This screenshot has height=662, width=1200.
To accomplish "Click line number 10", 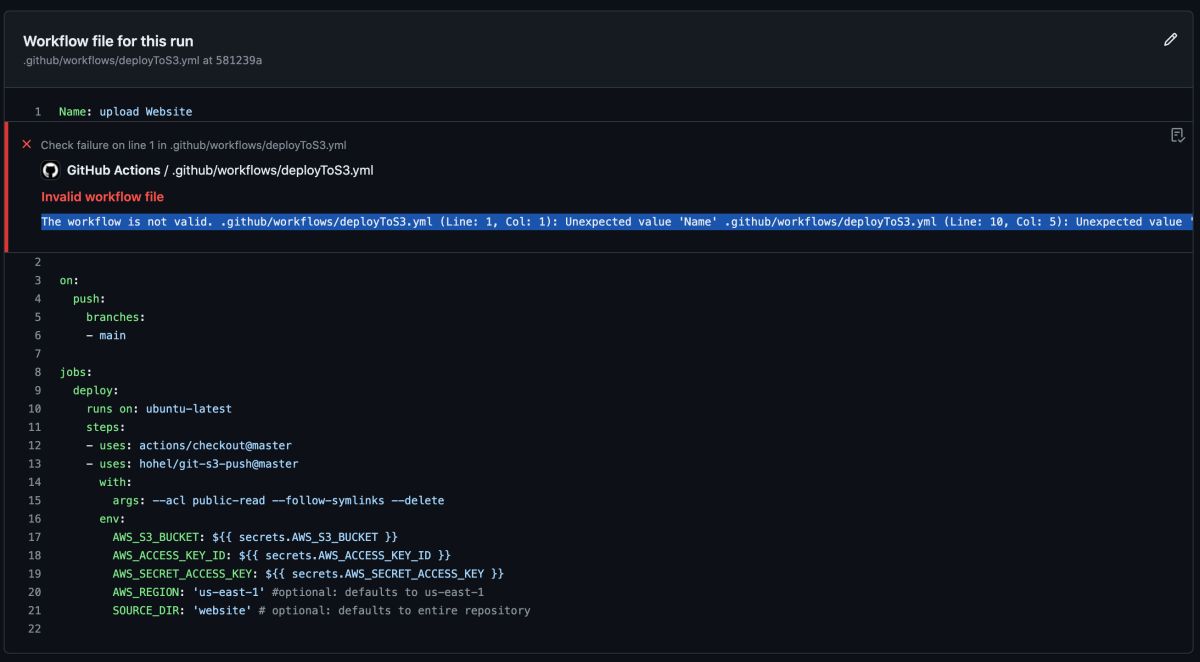I will click(35, 408).
